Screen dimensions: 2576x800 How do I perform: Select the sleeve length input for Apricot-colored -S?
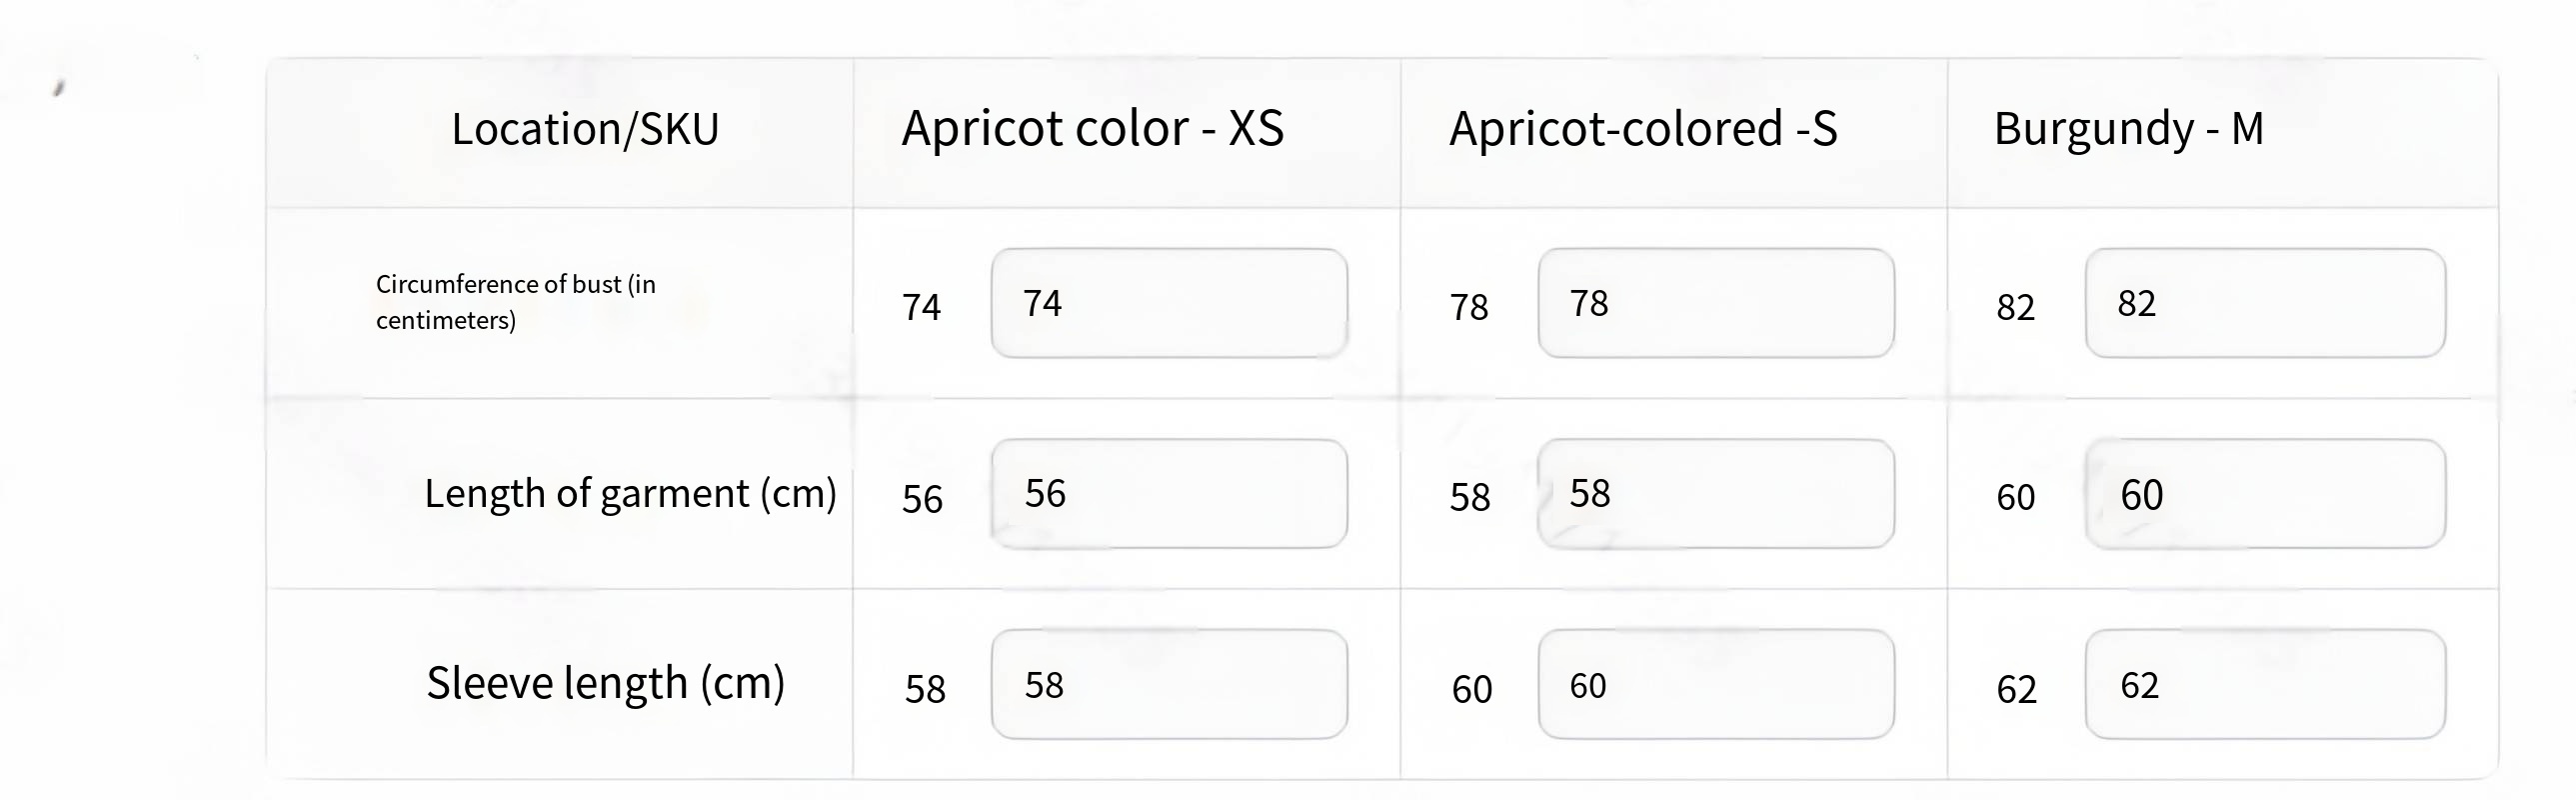point(1715,685)
